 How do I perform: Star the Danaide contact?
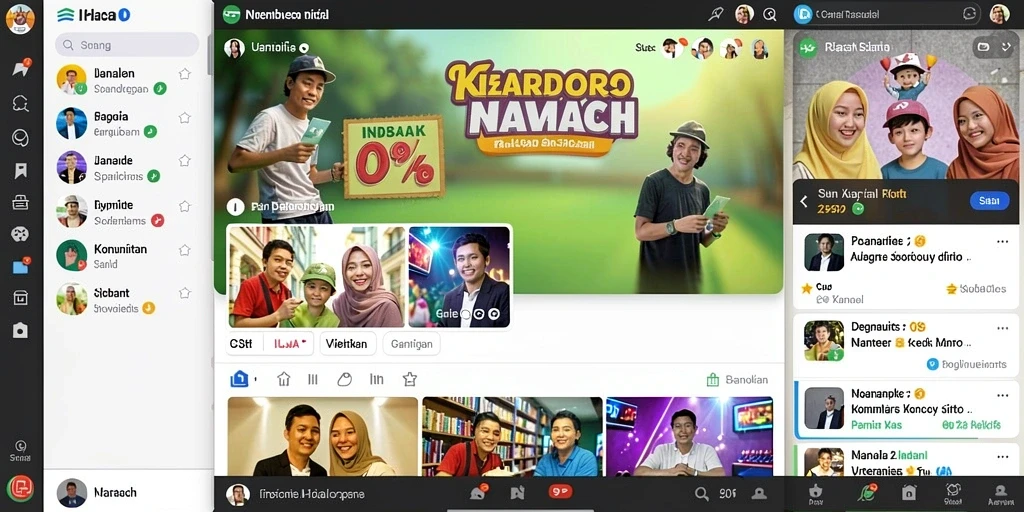click(185, 161)
